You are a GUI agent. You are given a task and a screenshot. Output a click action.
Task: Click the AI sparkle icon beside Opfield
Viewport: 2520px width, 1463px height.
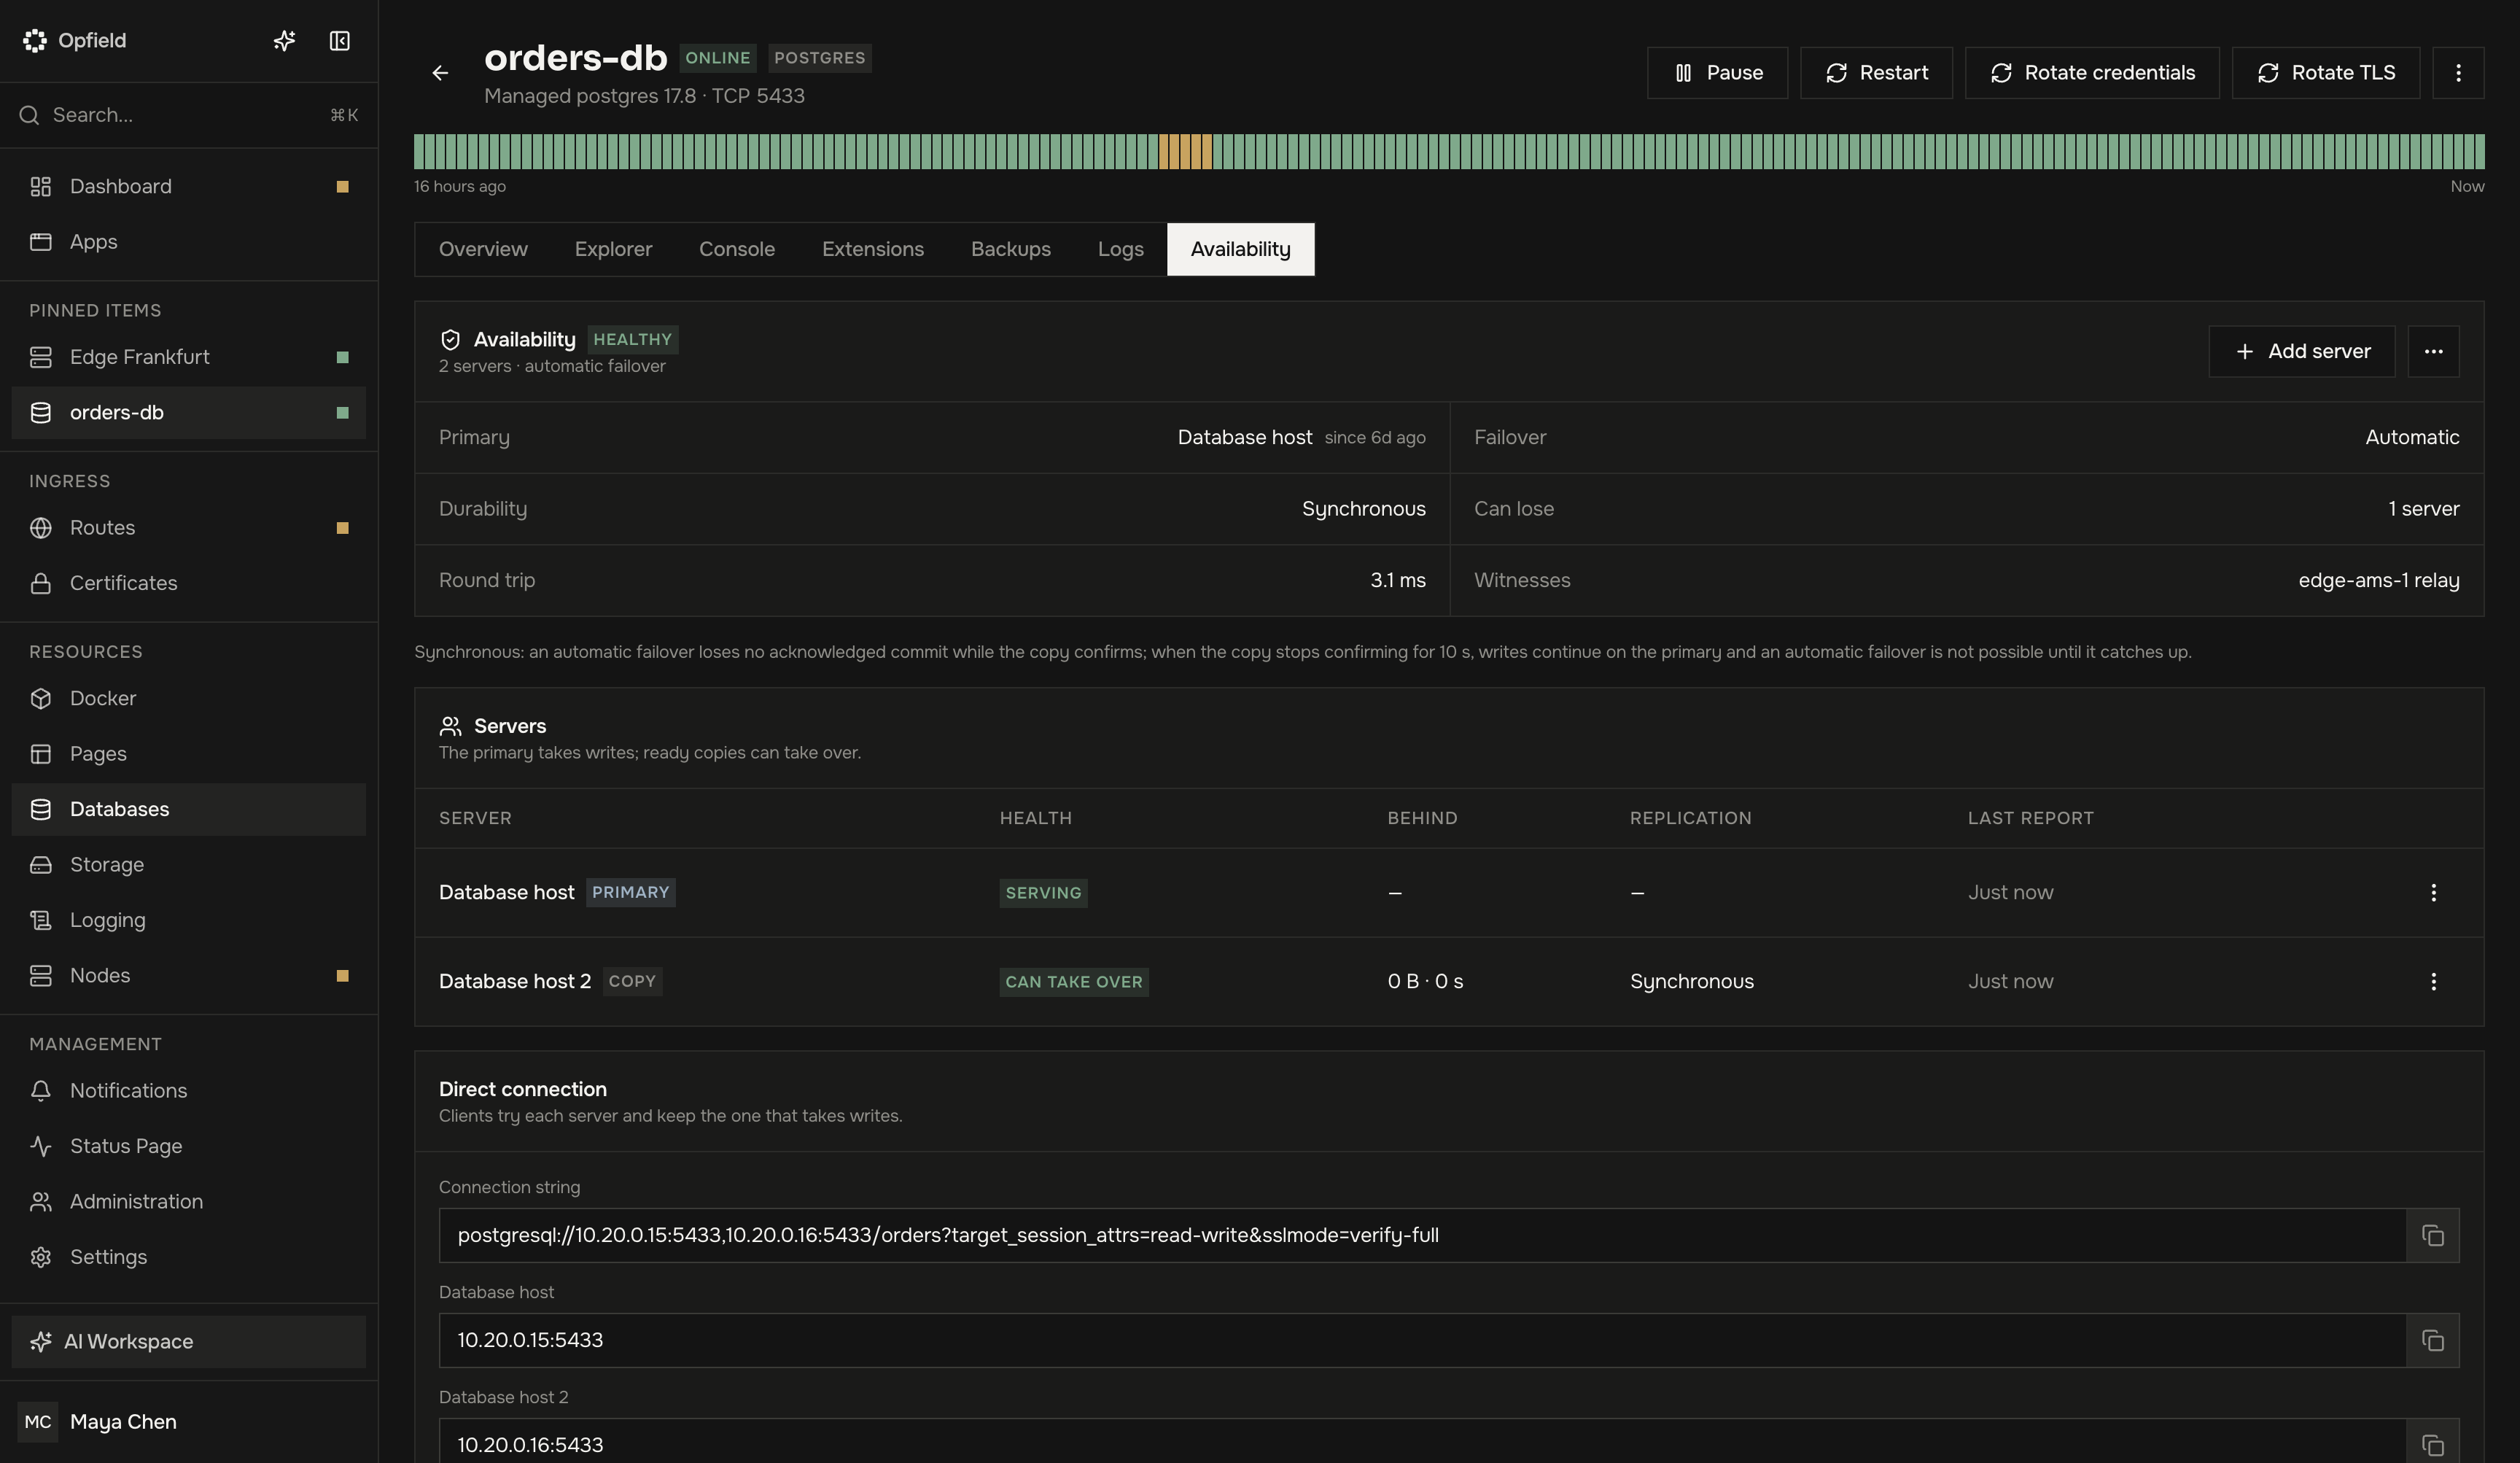point(285,41)
